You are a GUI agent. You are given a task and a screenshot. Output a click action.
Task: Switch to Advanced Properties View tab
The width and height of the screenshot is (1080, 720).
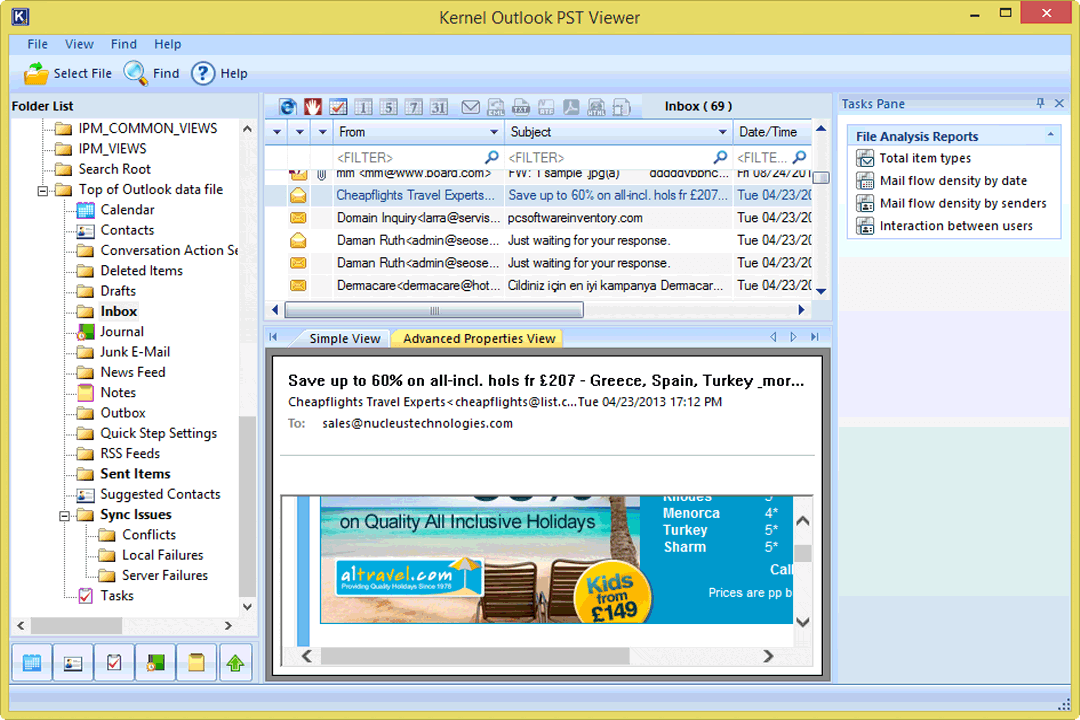pyautogui.click(x=479, y=338)
